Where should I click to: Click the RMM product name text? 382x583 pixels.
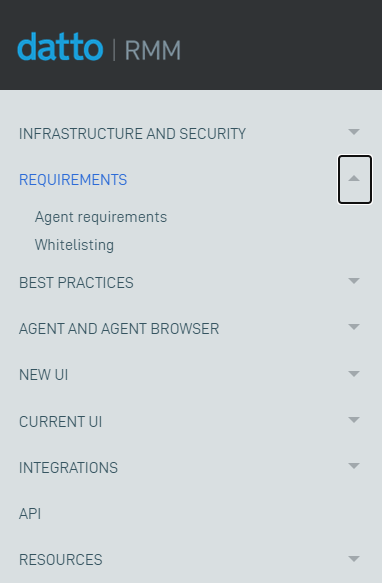tap(153, 51)
